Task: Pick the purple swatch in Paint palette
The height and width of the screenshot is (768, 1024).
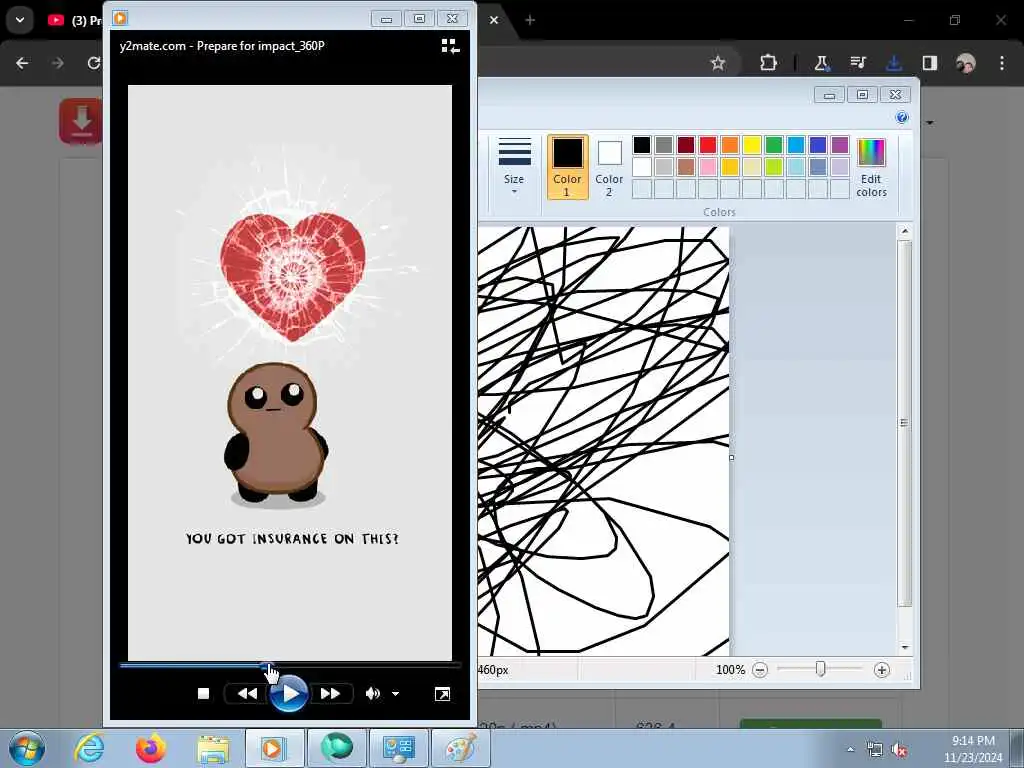Action: 840,145
